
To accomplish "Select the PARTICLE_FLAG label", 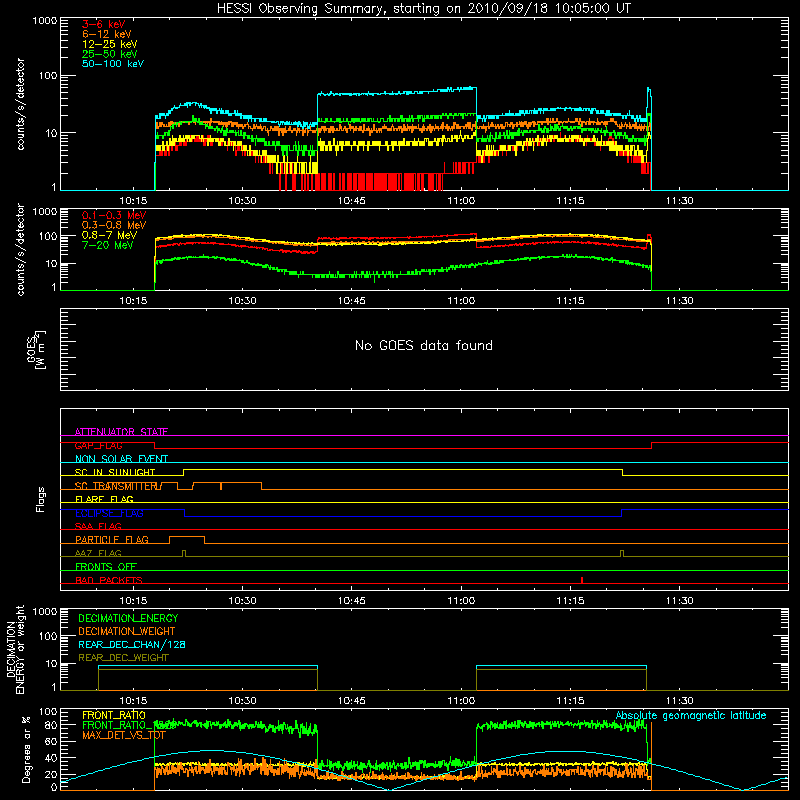I will pos(112,539).
